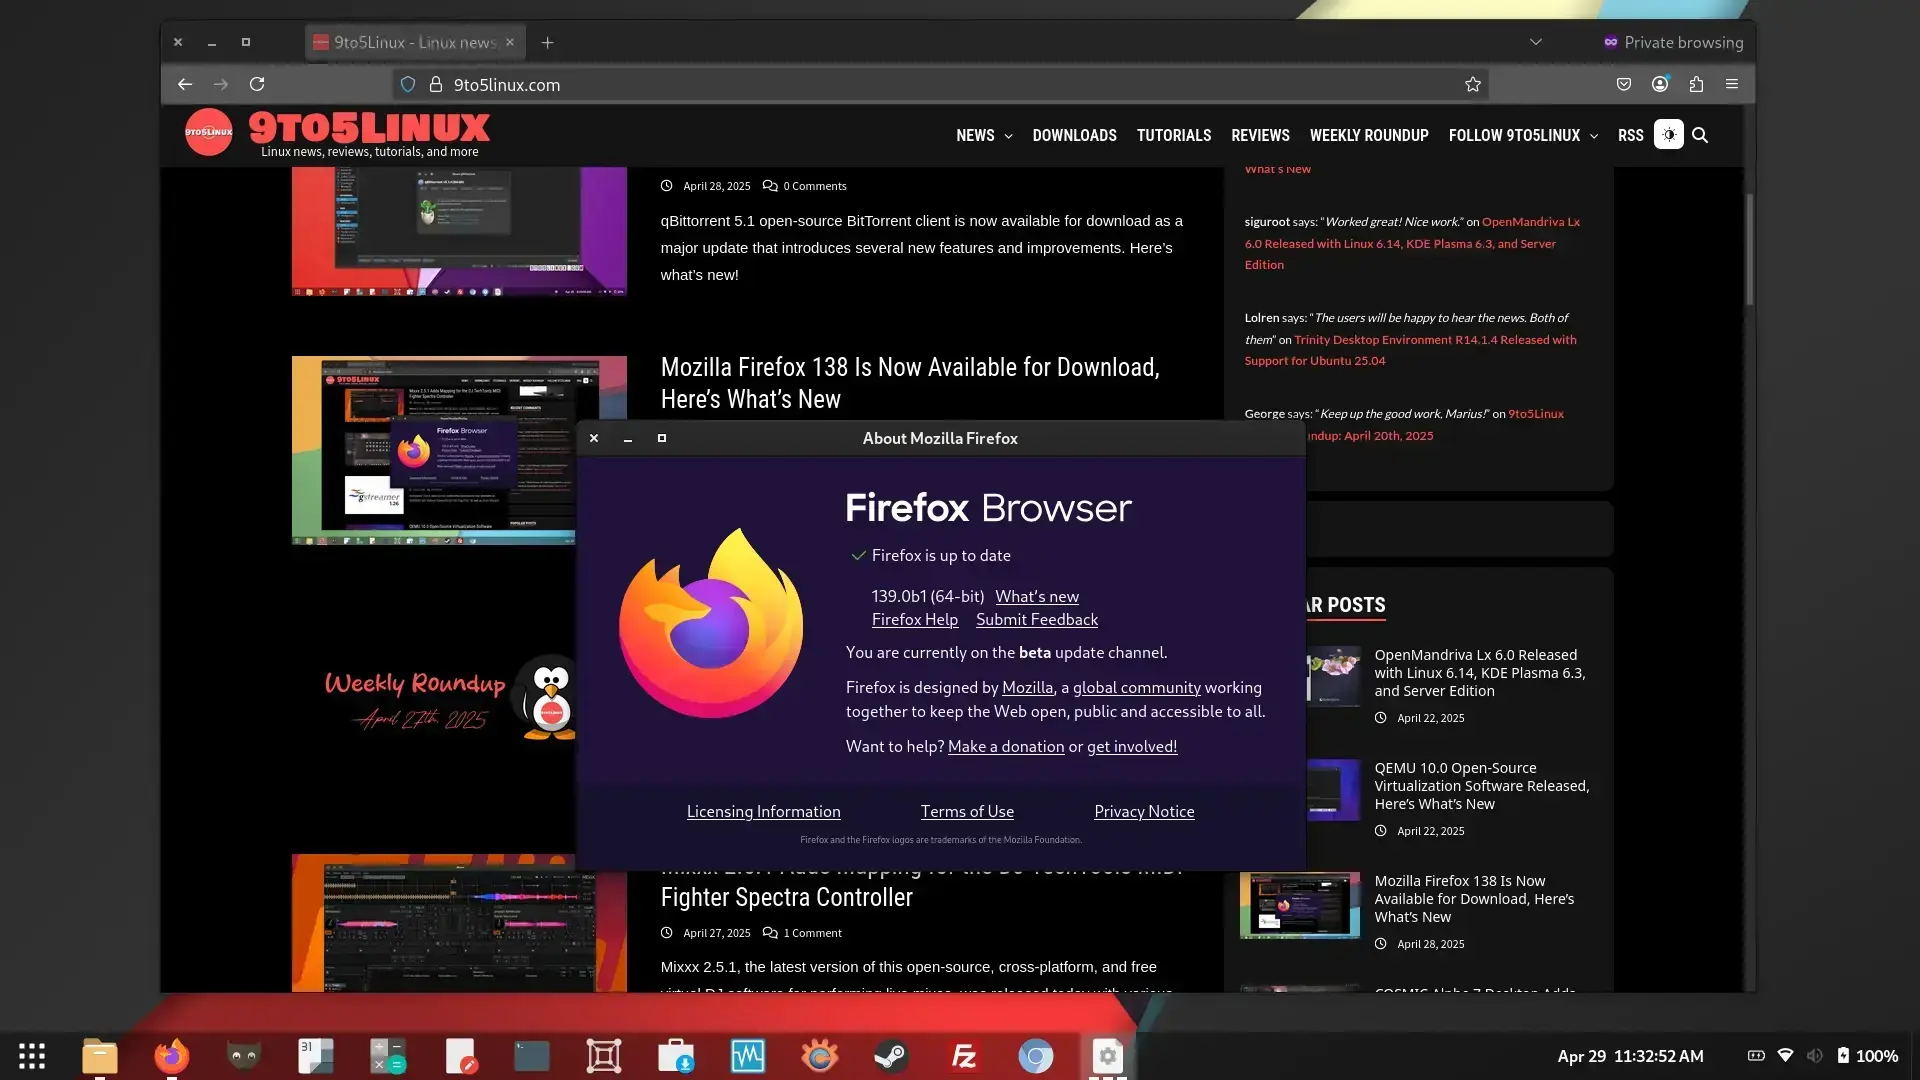The width and height of the screenshot is (1920, 1080).
Task: Click the Firefox icon in the dock
Action: (x=172, y=1056)
